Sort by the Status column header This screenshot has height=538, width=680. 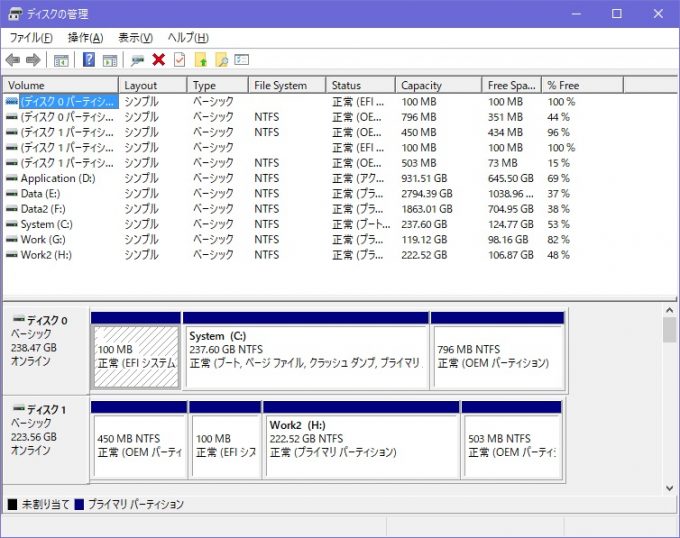pyautogui.click(x=361, y=85)
